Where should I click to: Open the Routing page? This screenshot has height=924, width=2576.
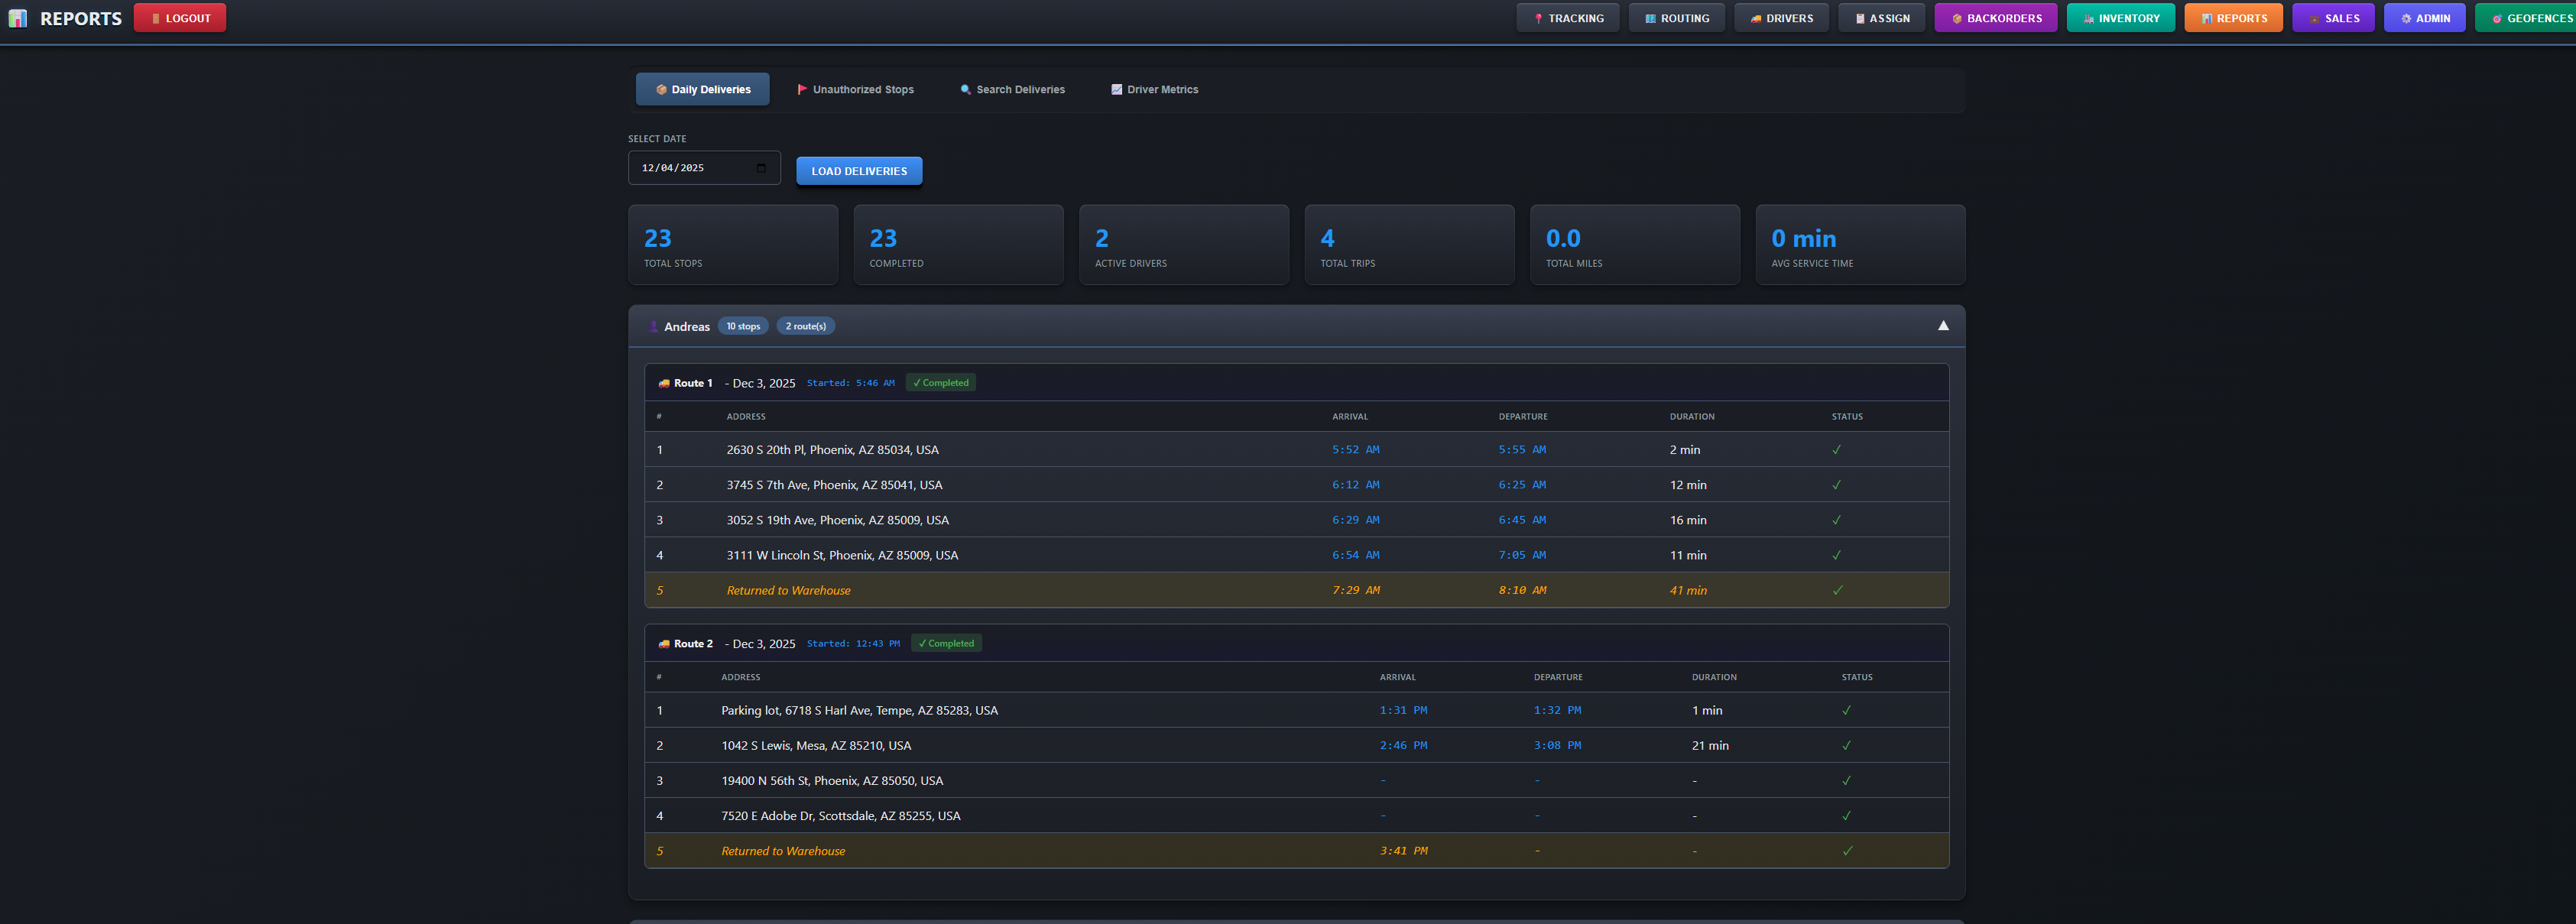[1676, 18]
